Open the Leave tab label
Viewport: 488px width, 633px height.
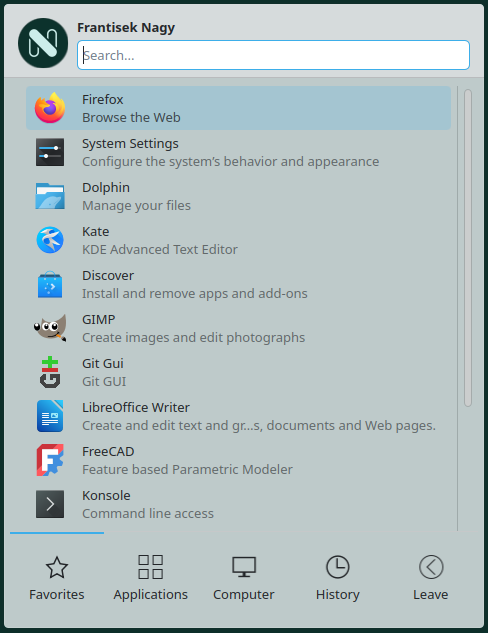[x=431, y=594]
